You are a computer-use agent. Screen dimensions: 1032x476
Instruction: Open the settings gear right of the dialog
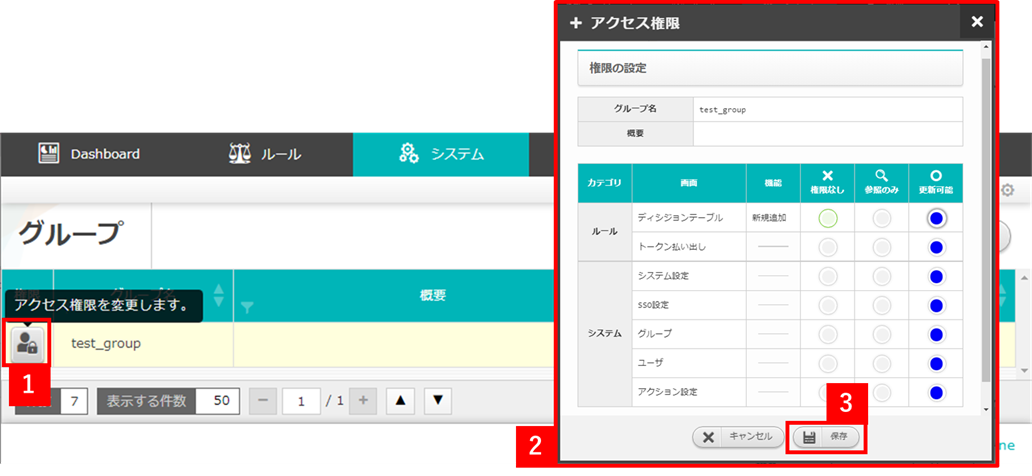point(1007,190)
